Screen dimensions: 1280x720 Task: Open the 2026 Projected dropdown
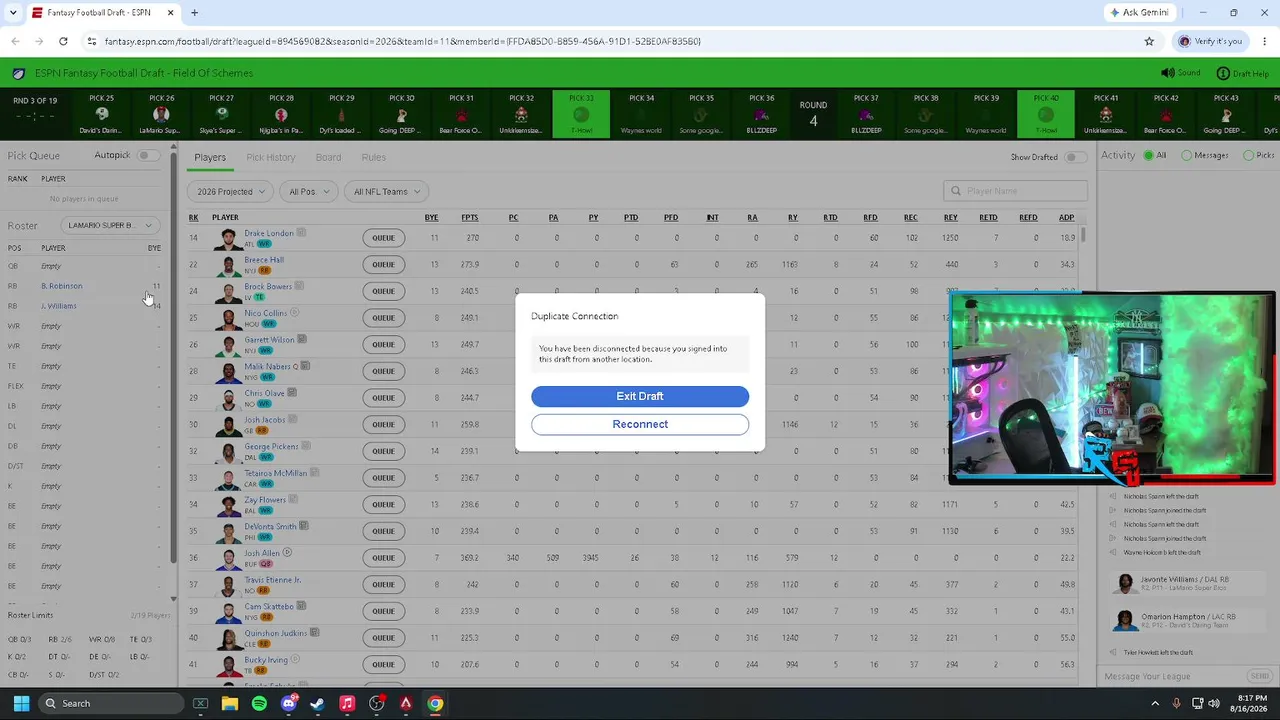pyautogui.click(x=230, y=191)
